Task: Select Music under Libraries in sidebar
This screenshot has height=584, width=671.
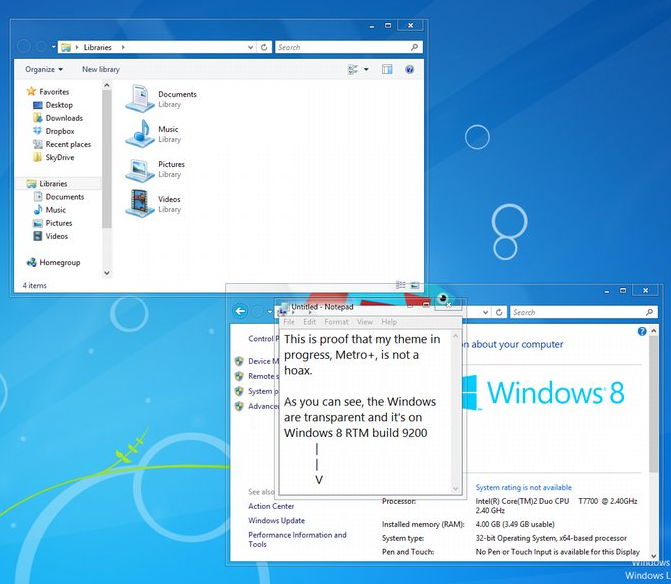Action: click(56, 210)
